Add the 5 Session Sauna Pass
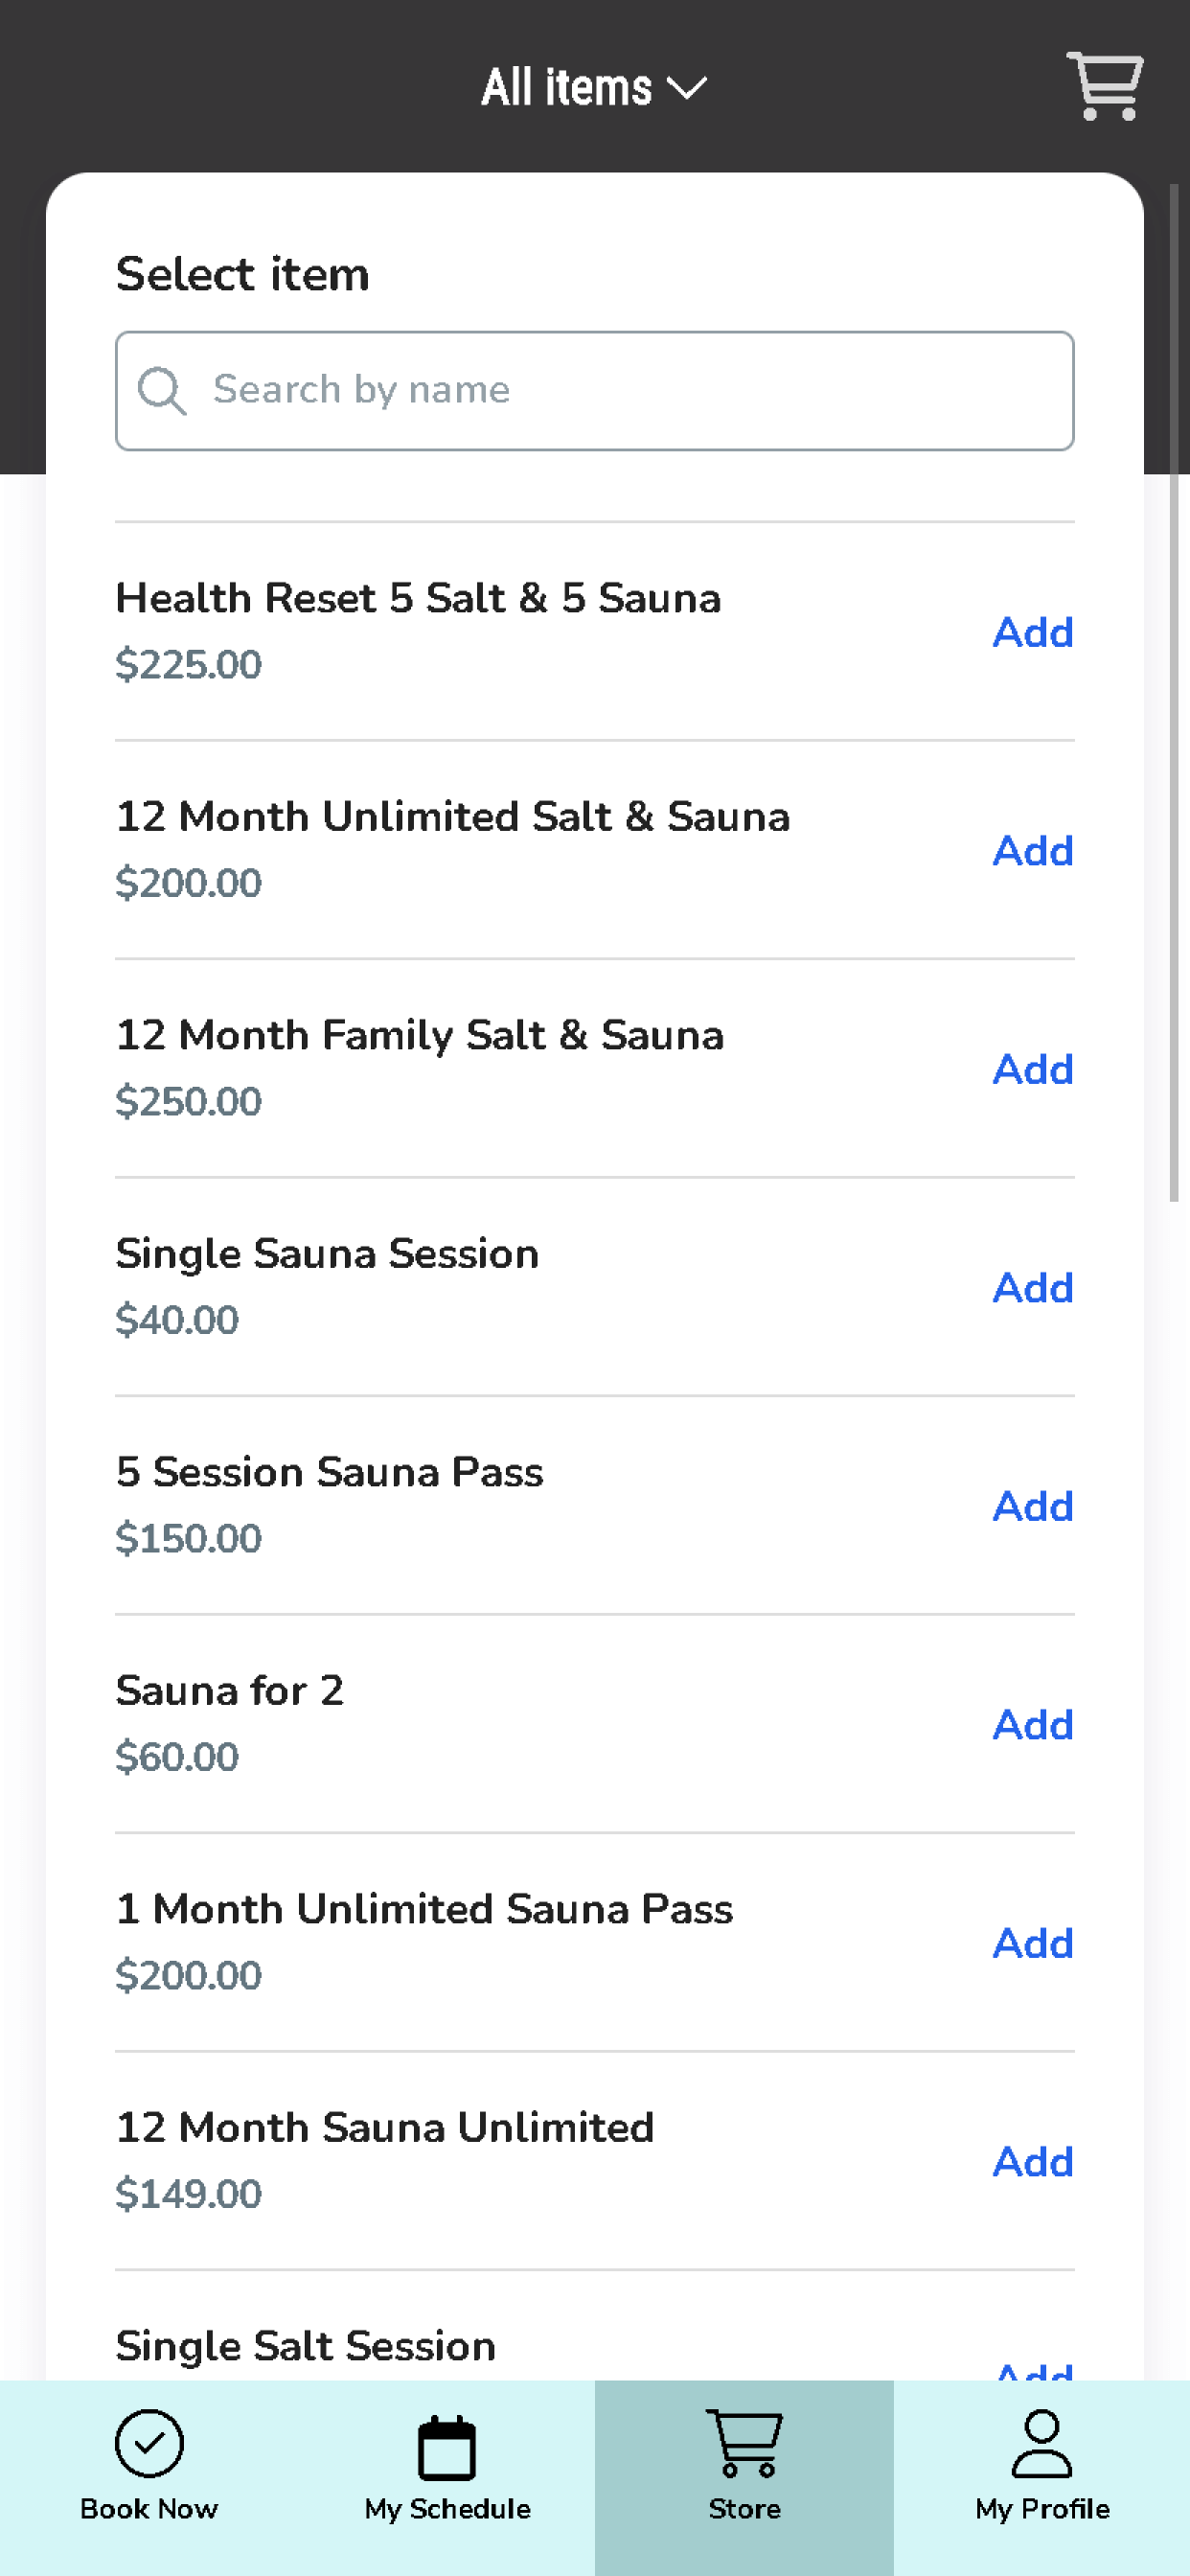The width and height of the screenshot is (1190, 2576). coord(1033,1506)
